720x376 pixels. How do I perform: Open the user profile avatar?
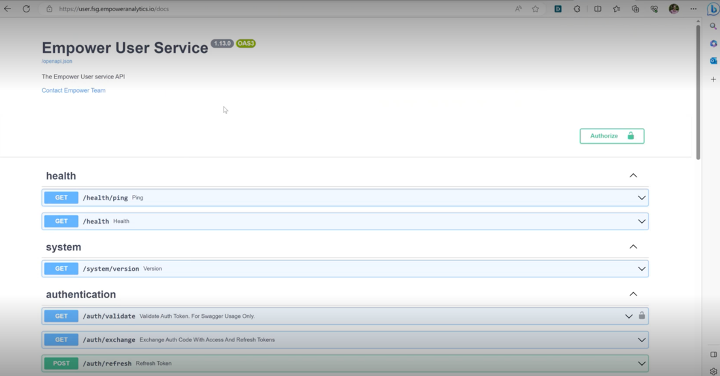674,9
